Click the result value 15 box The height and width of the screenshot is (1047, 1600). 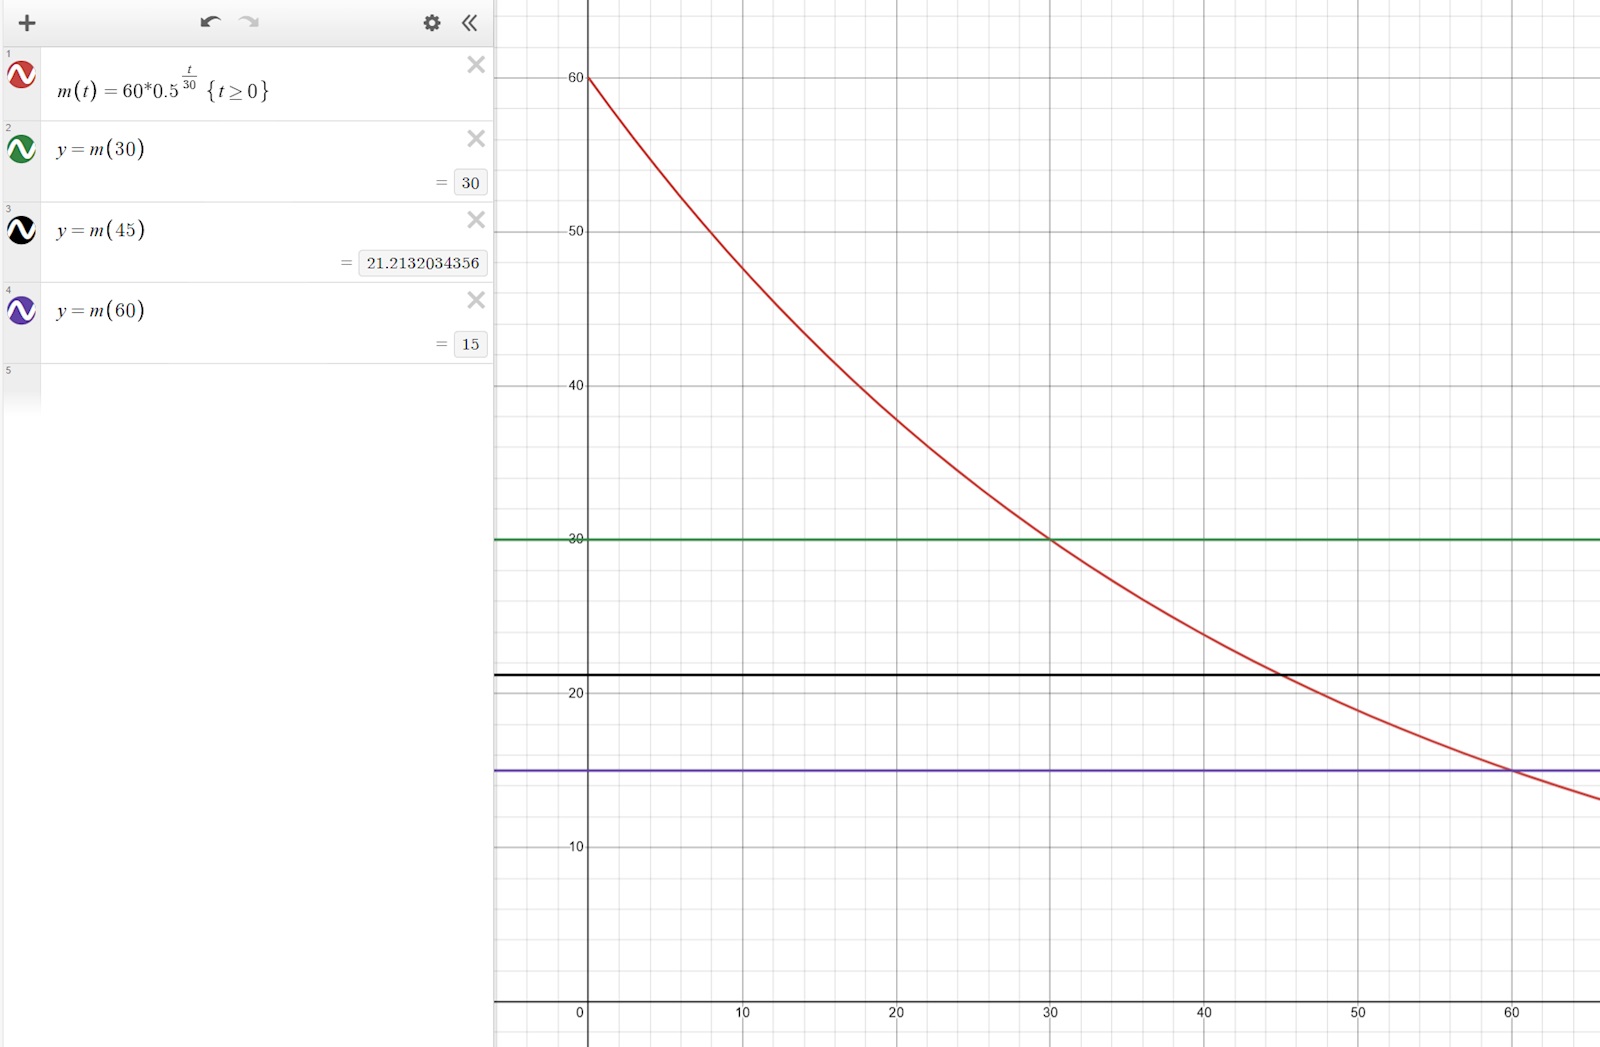(x=470, y=344)
